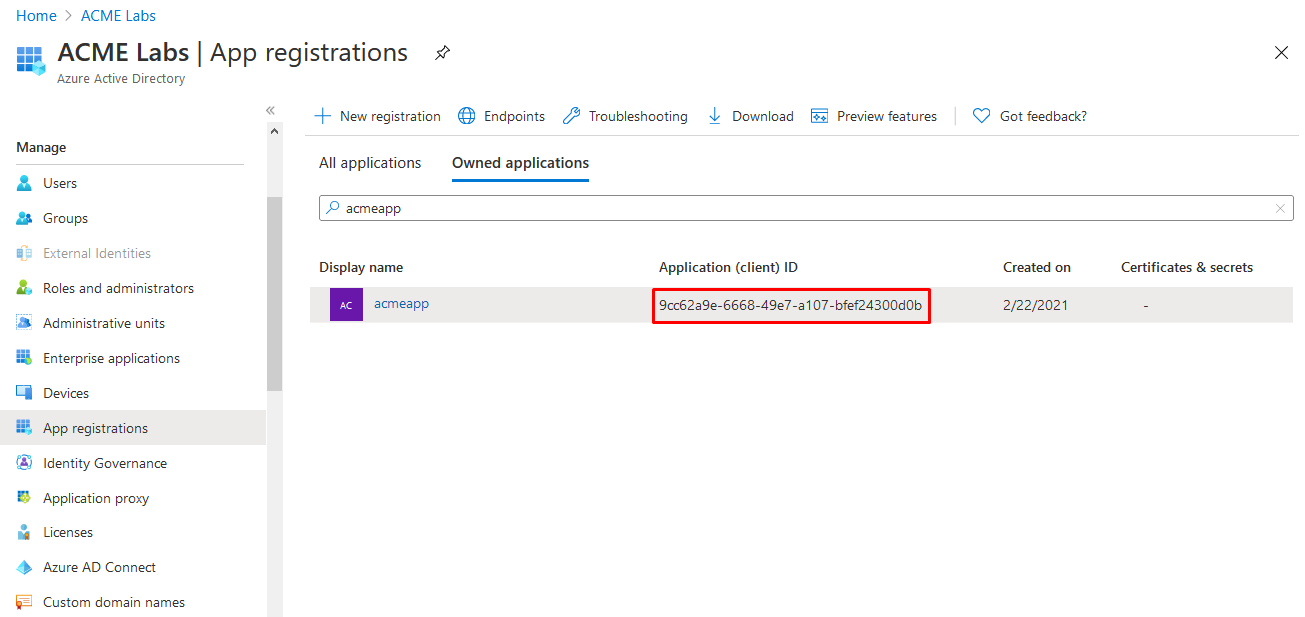Switch to the All applications tab
This screenshot has width=1305, height=617.
(x=370, y=163)
